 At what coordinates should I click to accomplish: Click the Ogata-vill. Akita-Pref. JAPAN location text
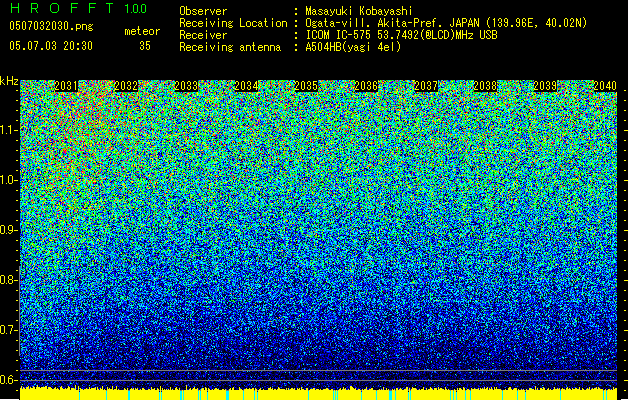coord(446,23)
